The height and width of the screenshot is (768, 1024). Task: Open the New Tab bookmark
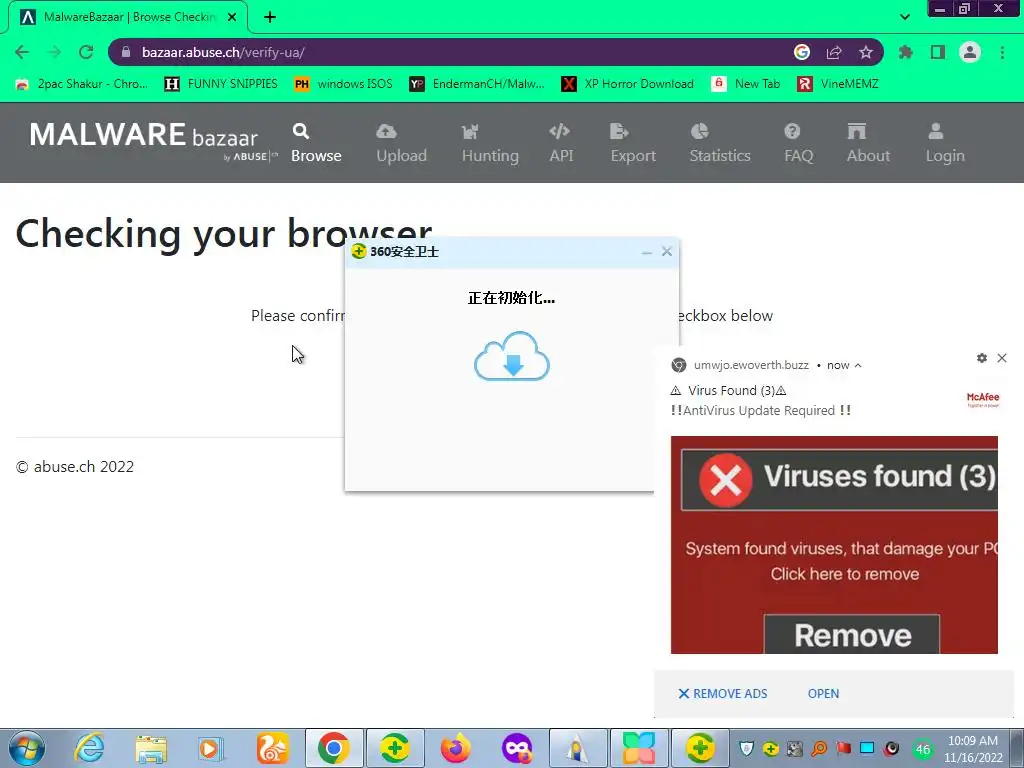point(746,84)
